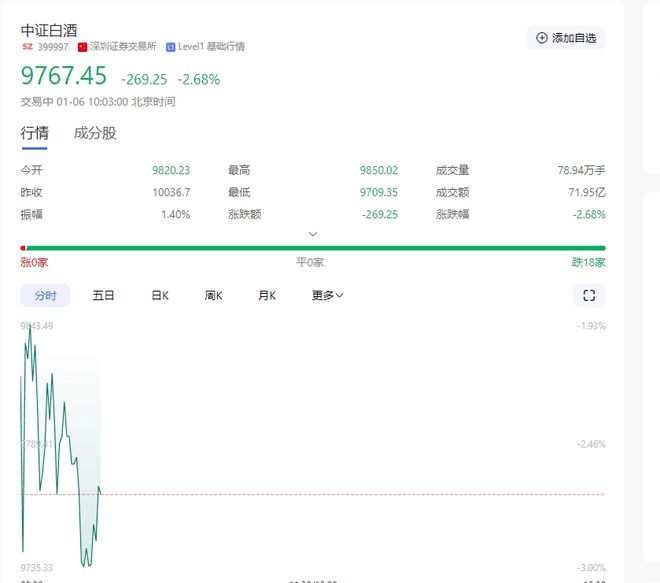Click the 添加自选 add-to-watchlist button
This screenshot has width=660, height=583.
[566, 38]
